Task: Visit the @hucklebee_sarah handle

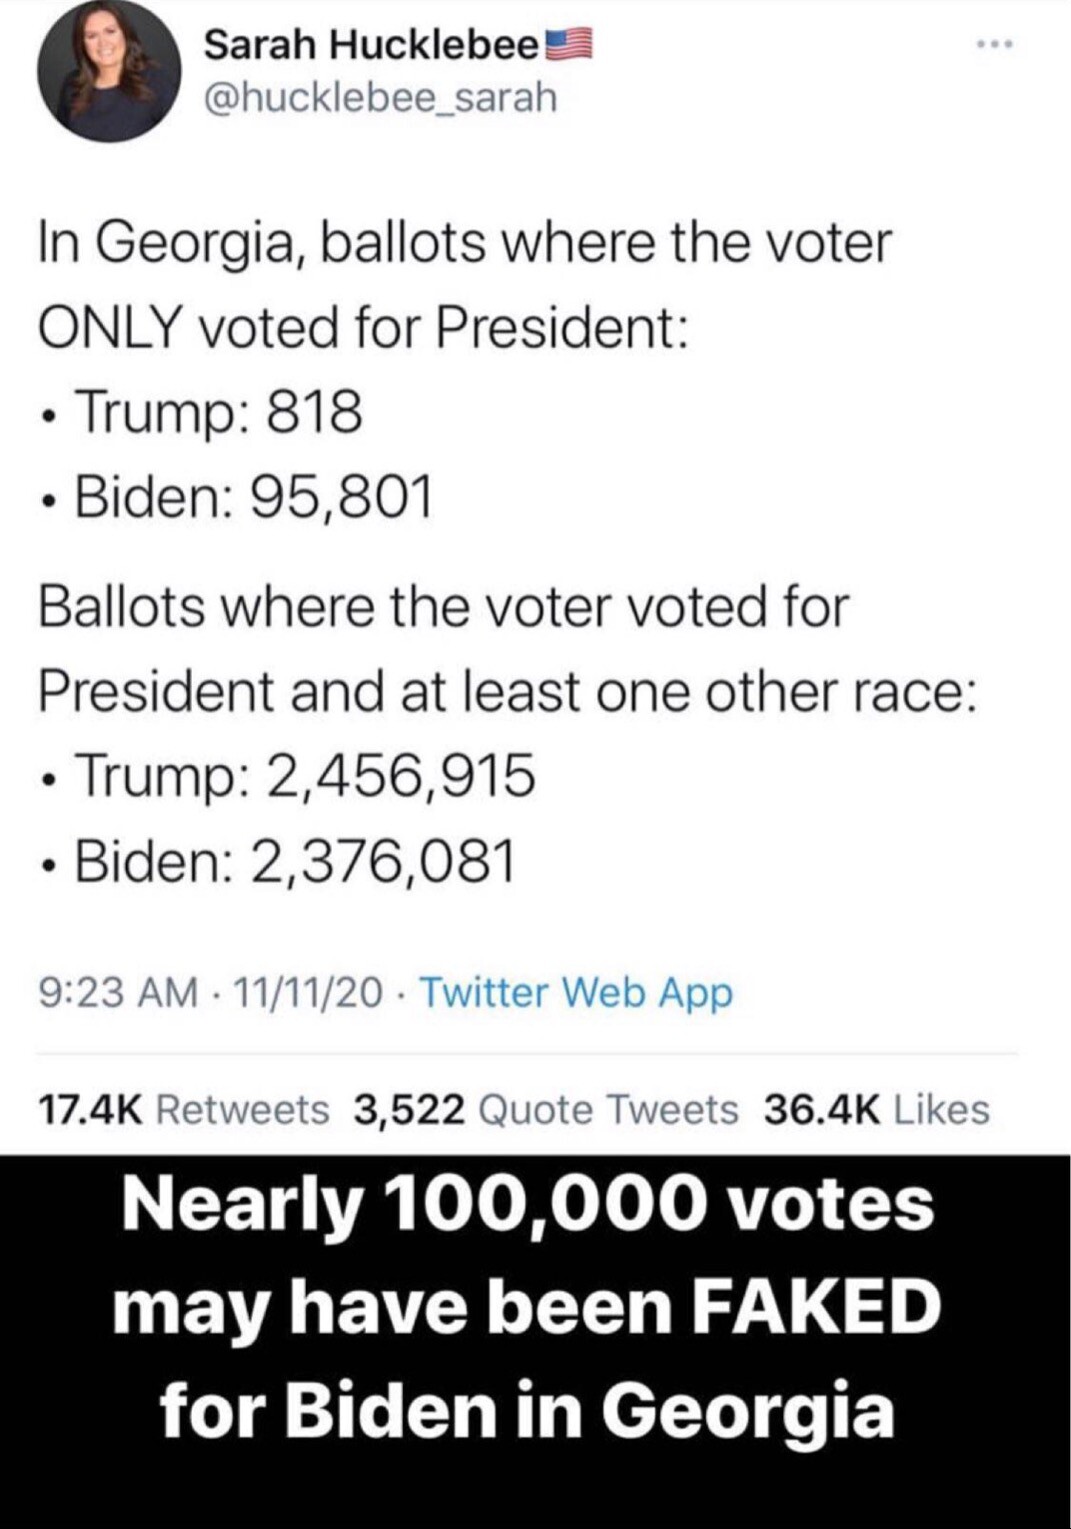Action: [379, 98]
